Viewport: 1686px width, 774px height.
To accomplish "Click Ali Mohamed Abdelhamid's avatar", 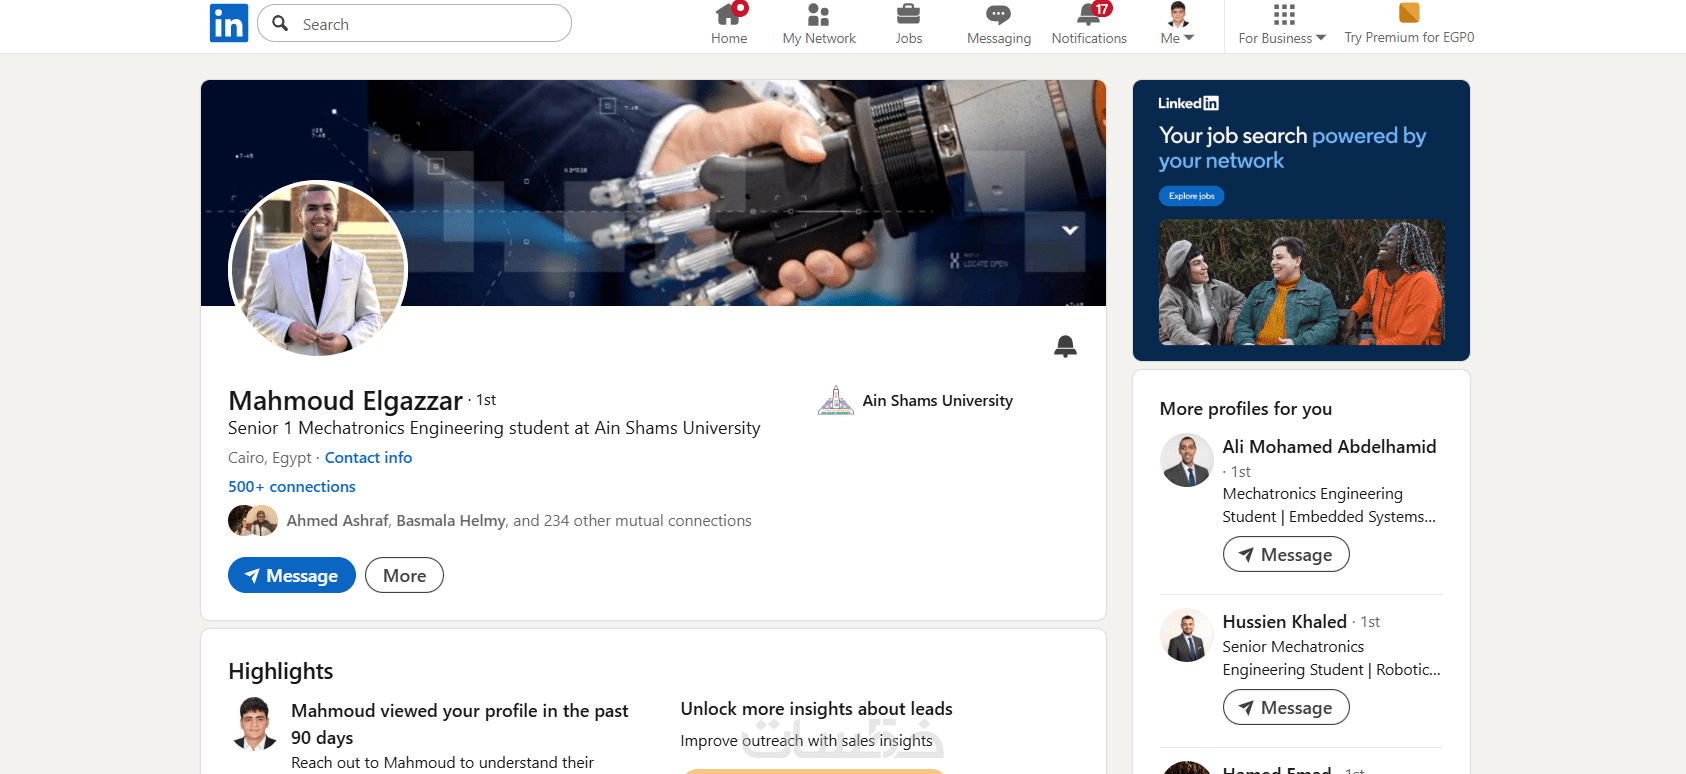I will [x=1187, y=460].
